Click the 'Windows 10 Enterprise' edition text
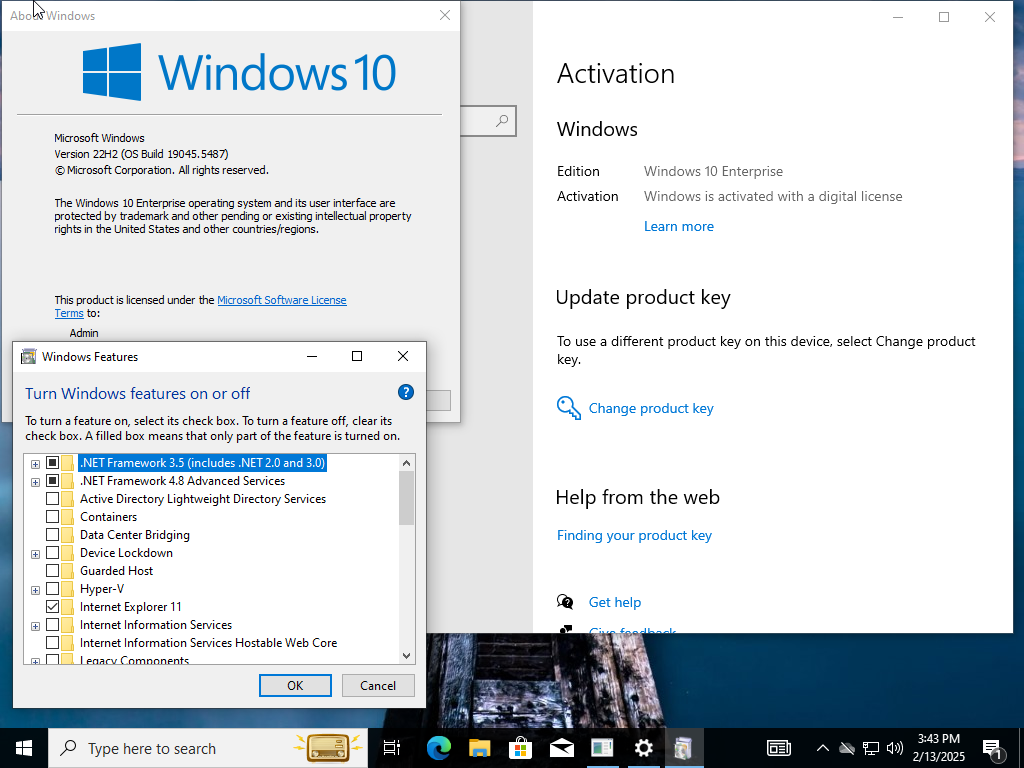 coord(713,171)
